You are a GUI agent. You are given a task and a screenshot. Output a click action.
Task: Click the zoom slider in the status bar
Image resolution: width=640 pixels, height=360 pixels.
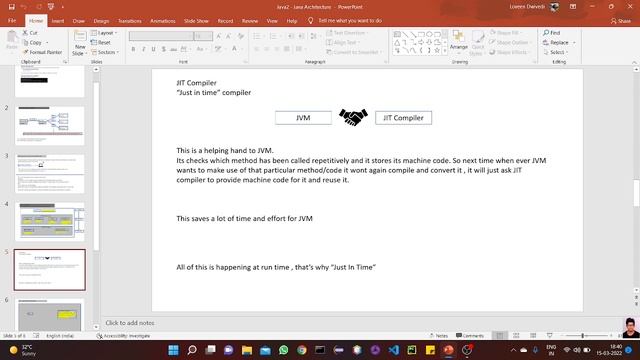point(587,336)
